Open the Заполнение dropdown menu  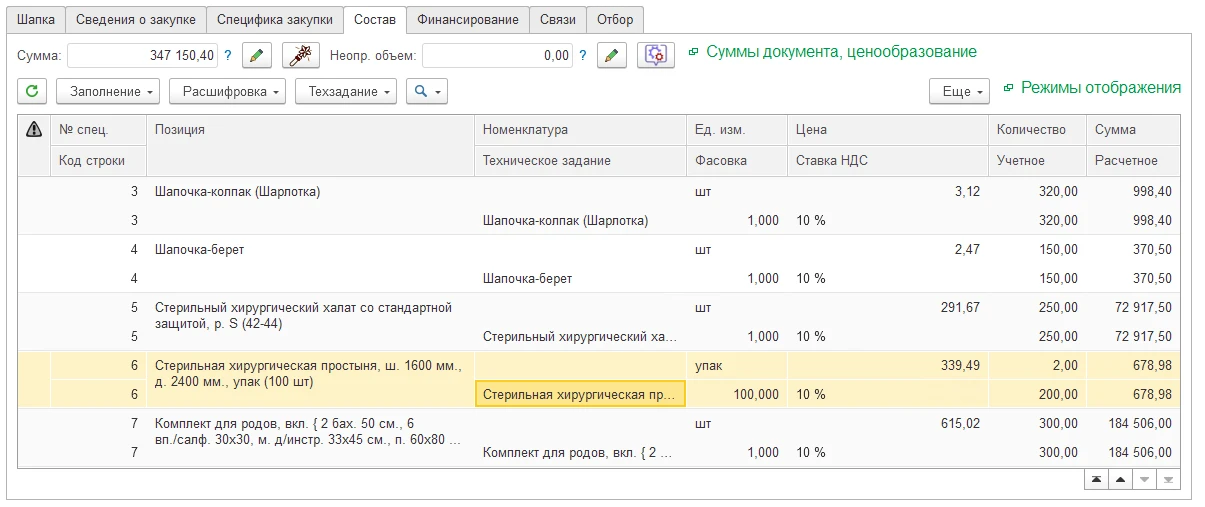108,91
